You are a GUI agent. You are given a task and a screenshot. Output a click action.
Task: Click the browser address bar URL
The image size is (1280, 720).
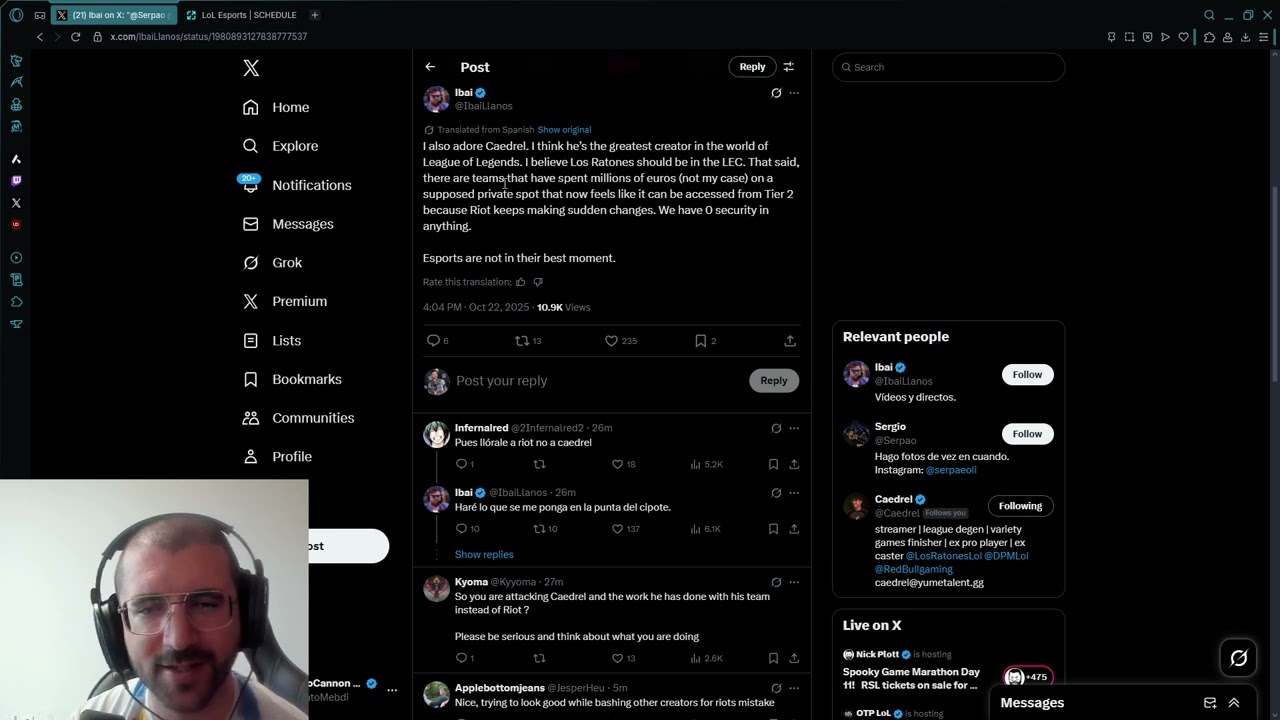click(x=208, y=37)
